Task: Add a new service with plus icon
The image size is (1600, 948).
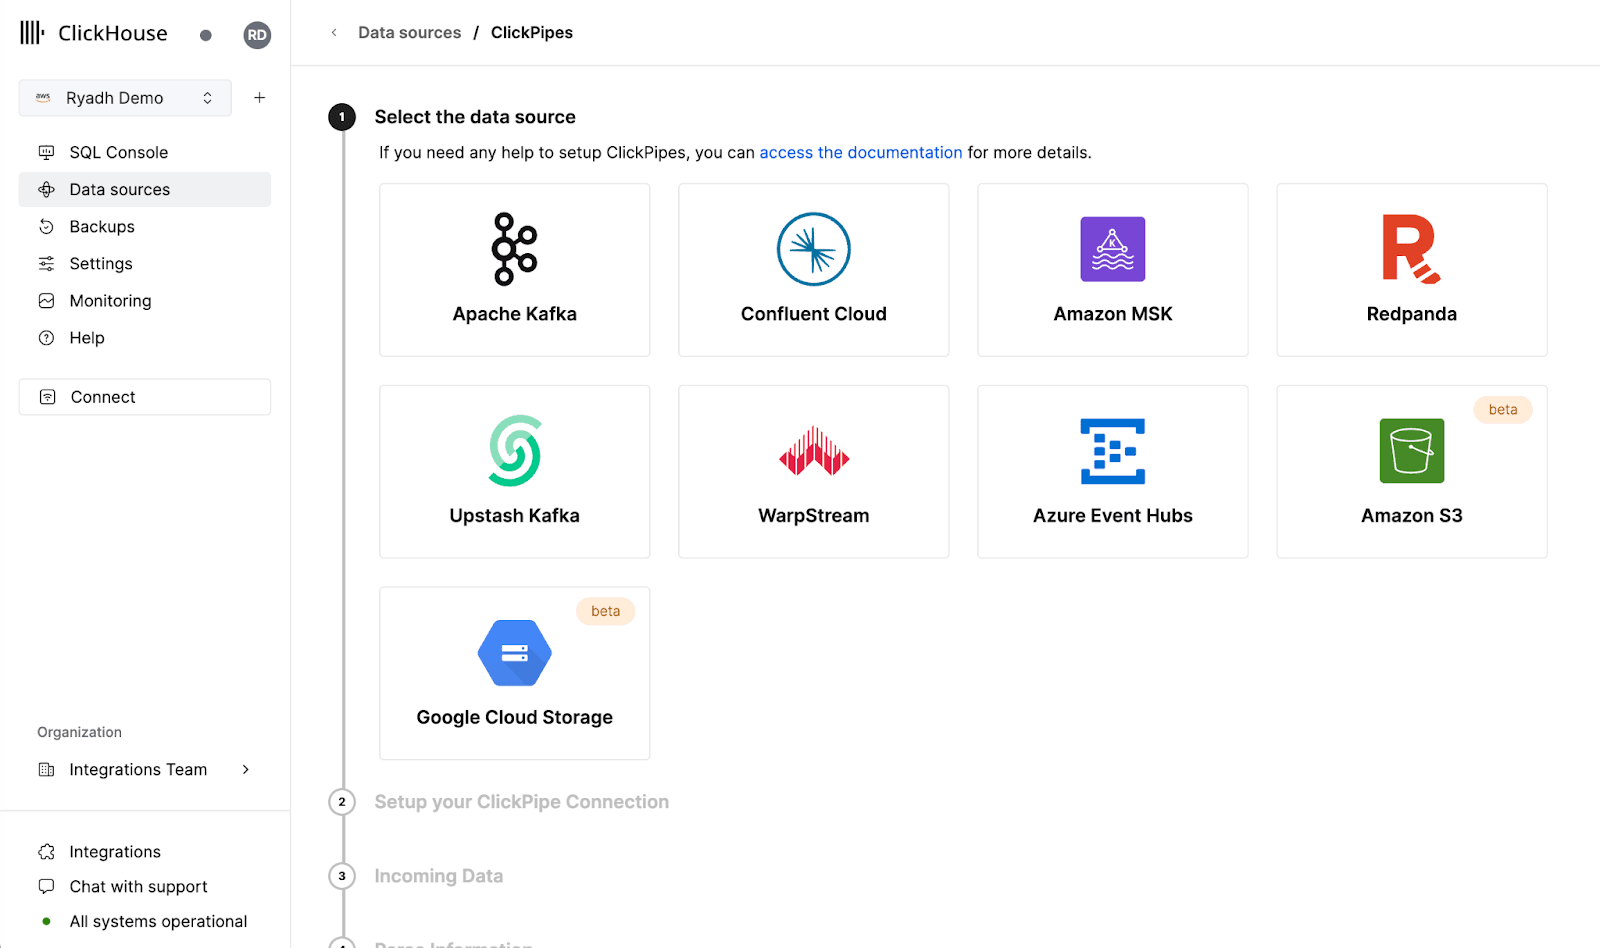Action: (259, 98)
